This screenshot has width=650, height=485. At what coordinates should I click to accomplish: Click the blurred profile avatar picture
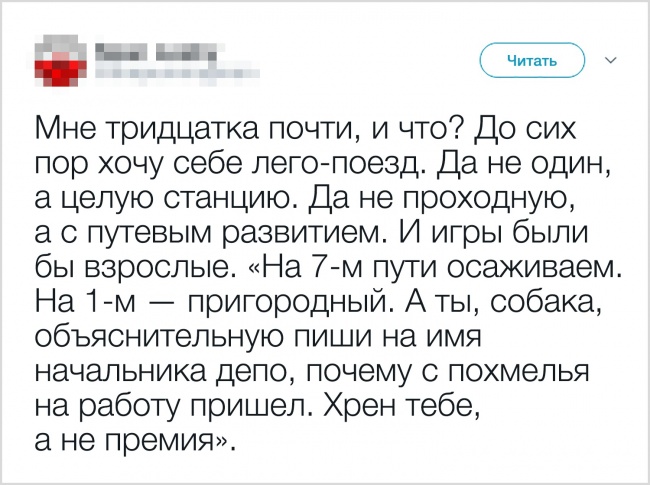60,62
